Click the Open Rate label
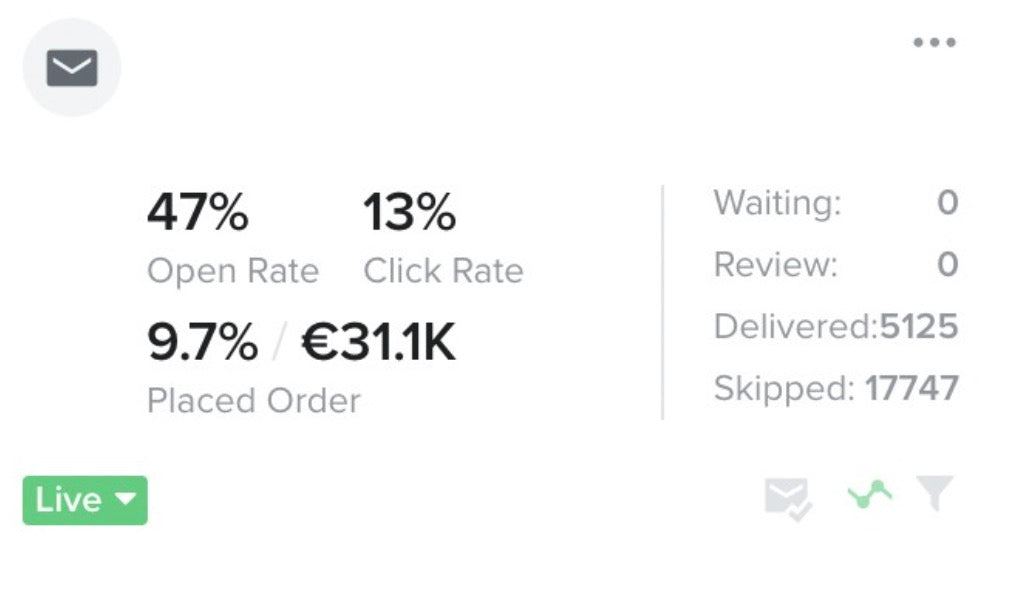 click(x=232, y=271)
